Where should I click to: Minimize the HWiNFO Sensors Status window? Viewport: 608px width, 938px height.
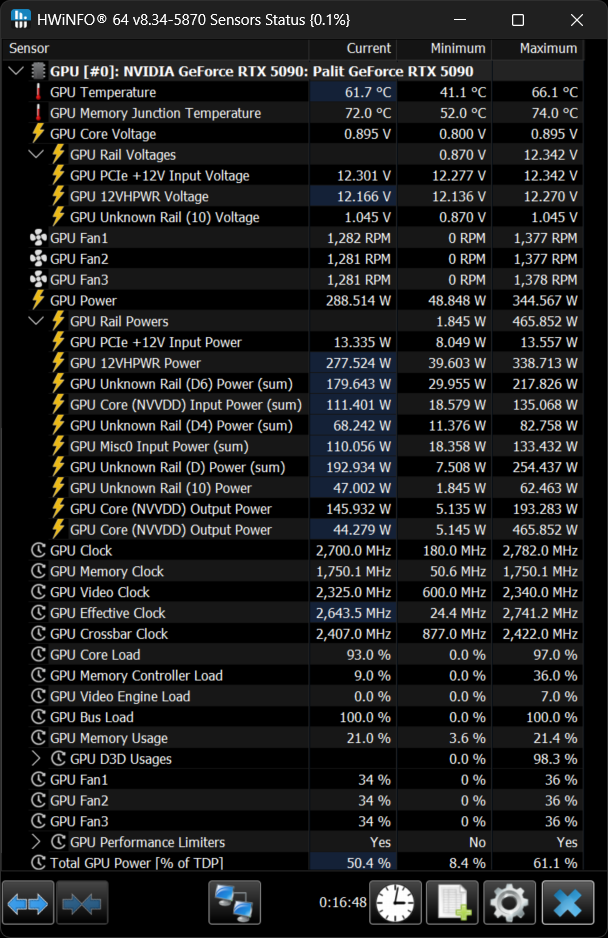tap(460, 20)
